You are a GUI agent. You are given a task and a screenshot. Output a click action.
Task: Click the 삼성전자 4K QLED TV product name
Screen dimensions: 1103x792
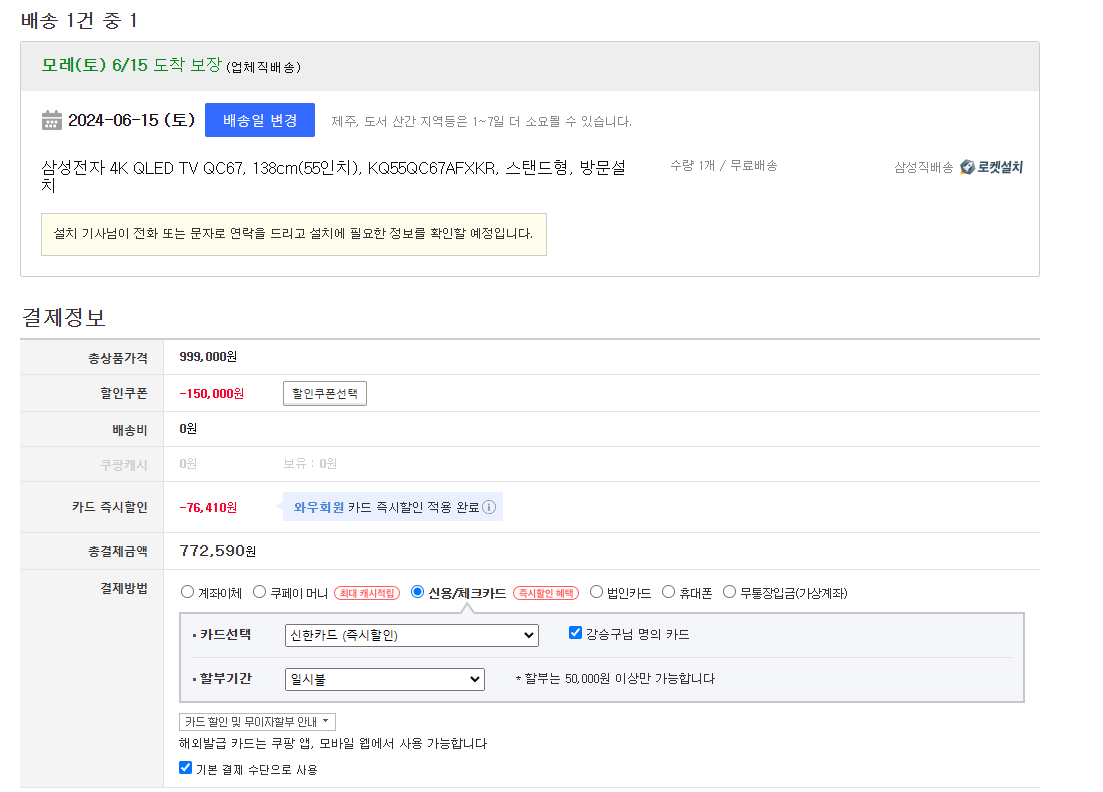coord(333,176)
